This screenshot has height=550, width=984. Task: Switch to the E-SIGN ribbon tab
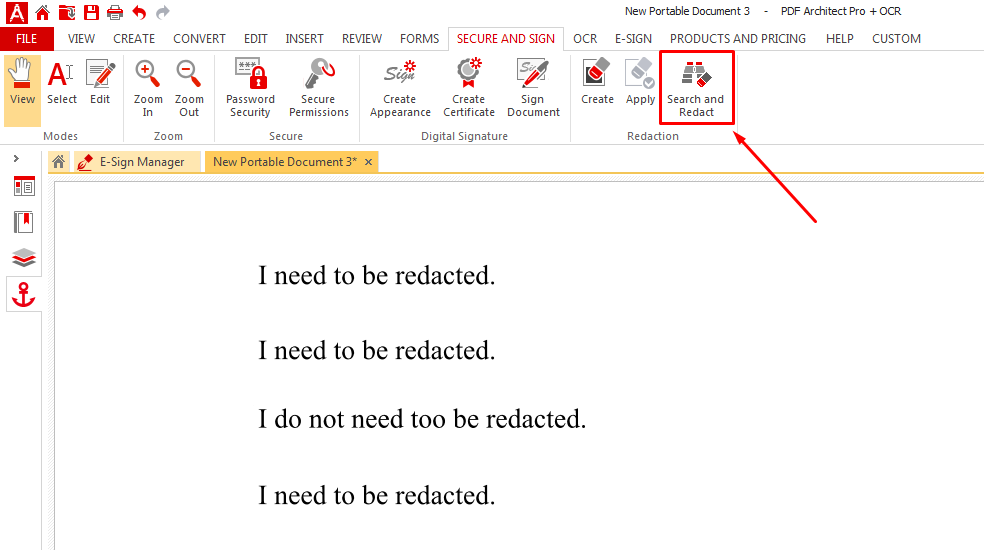633,39
